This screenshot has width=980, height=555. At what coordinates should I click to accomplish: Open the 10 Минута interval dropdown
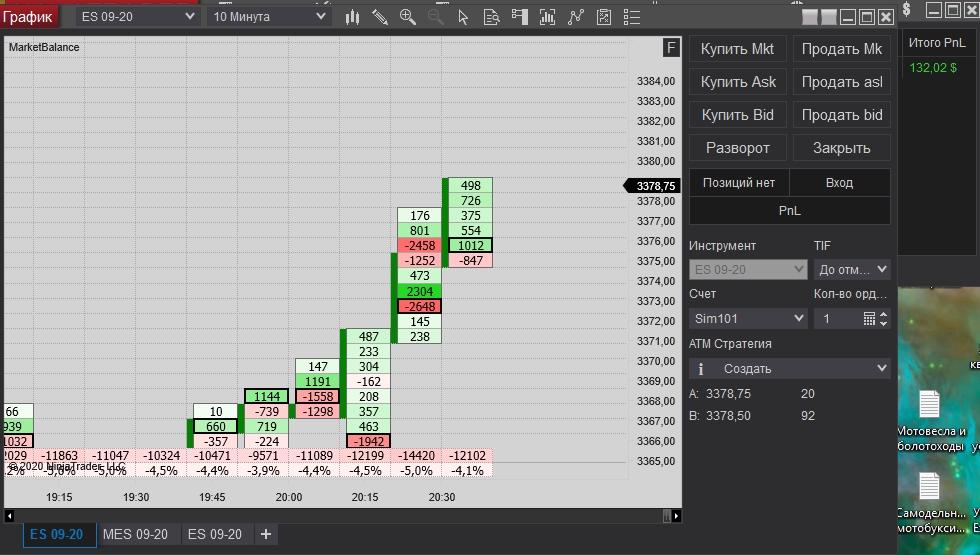(268, 17)
